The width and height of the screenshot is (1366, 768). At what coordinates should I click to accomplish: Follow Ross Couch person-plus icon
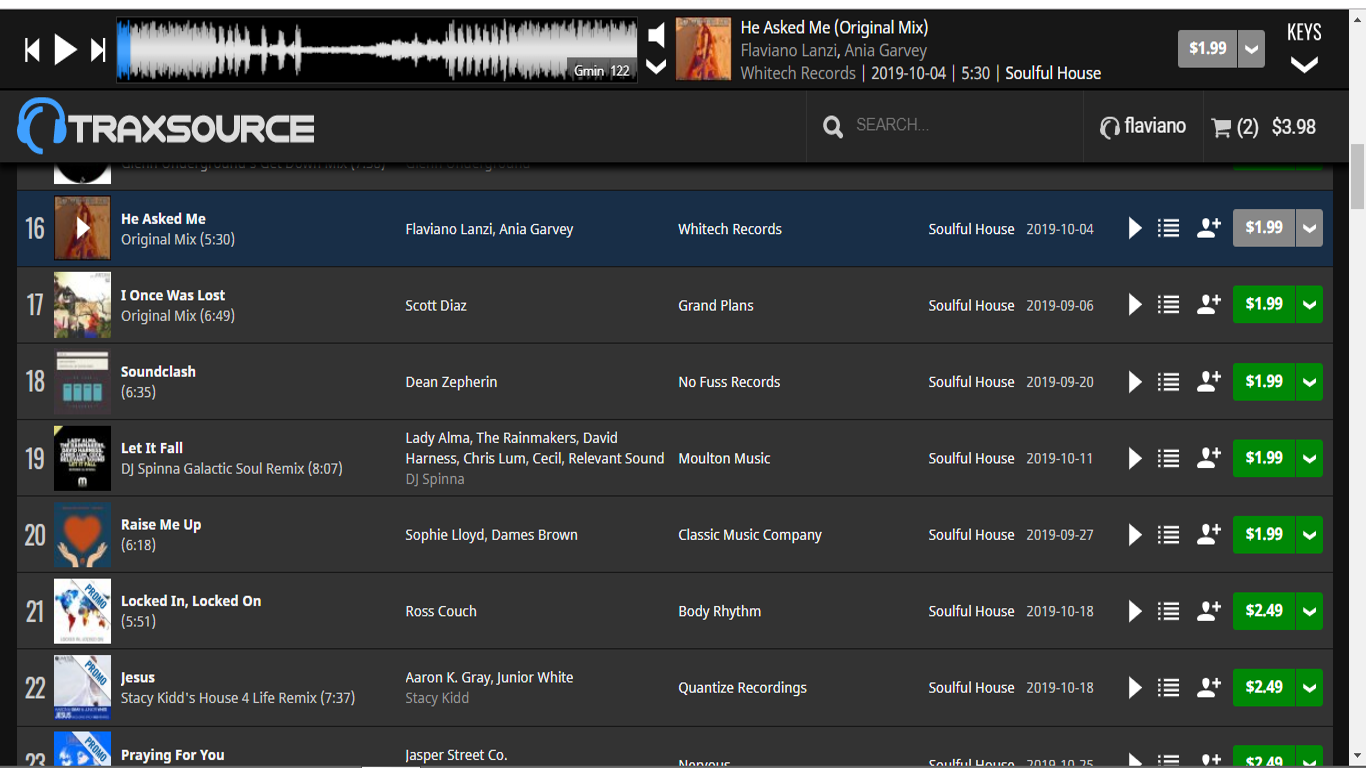(1209, 611)
